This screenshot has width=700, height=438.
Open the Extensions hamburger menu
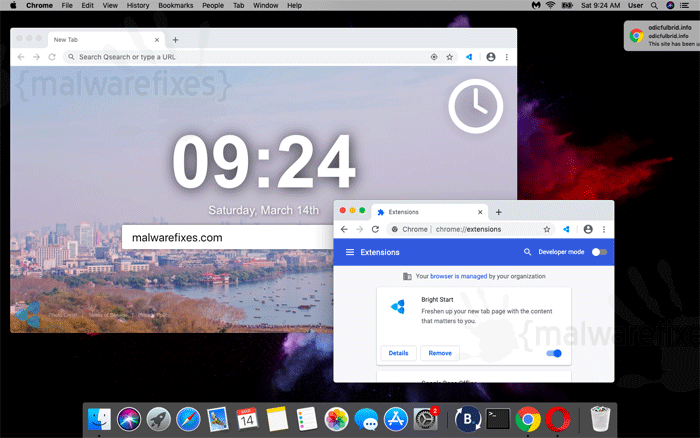tap(350, 252)
